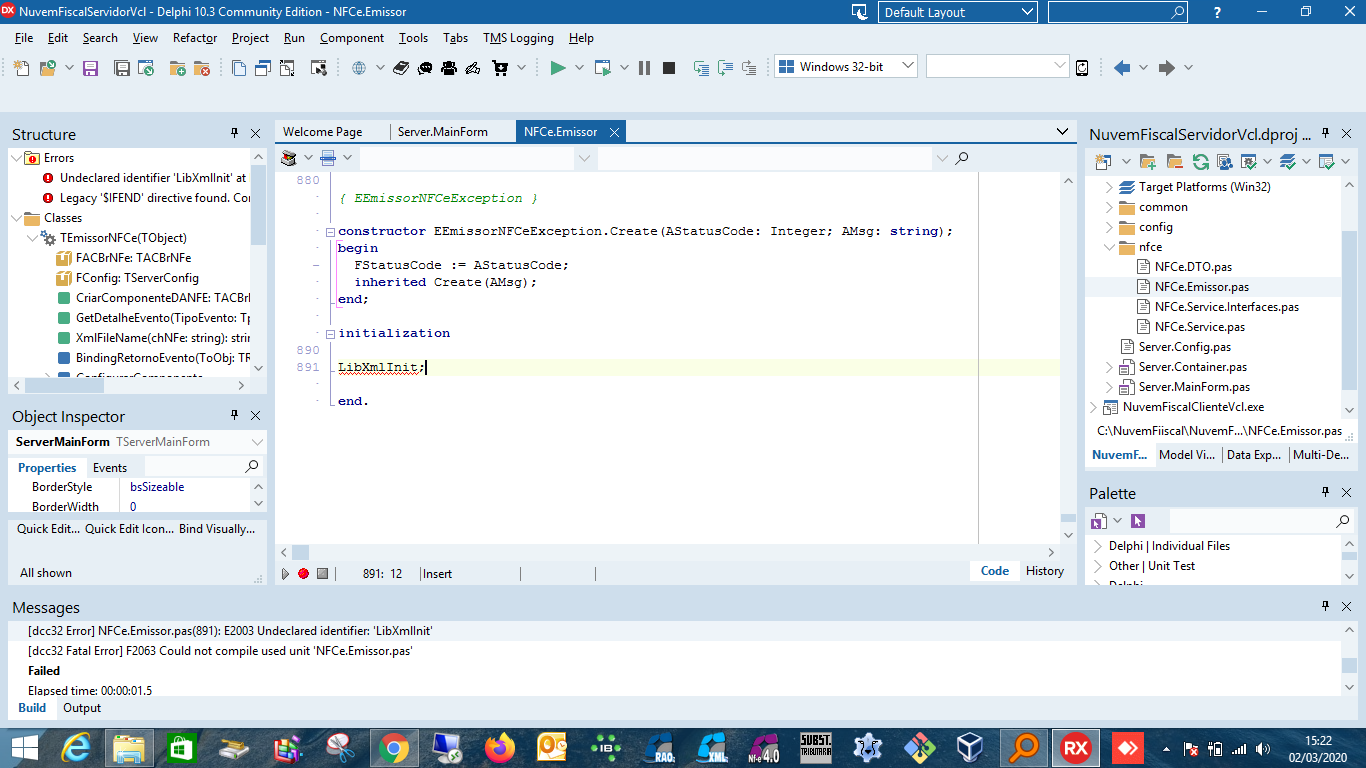Click Add New Project icon in Projects panel
The width and height of the screenshot is (1366, 768).
pos(1103,161)
